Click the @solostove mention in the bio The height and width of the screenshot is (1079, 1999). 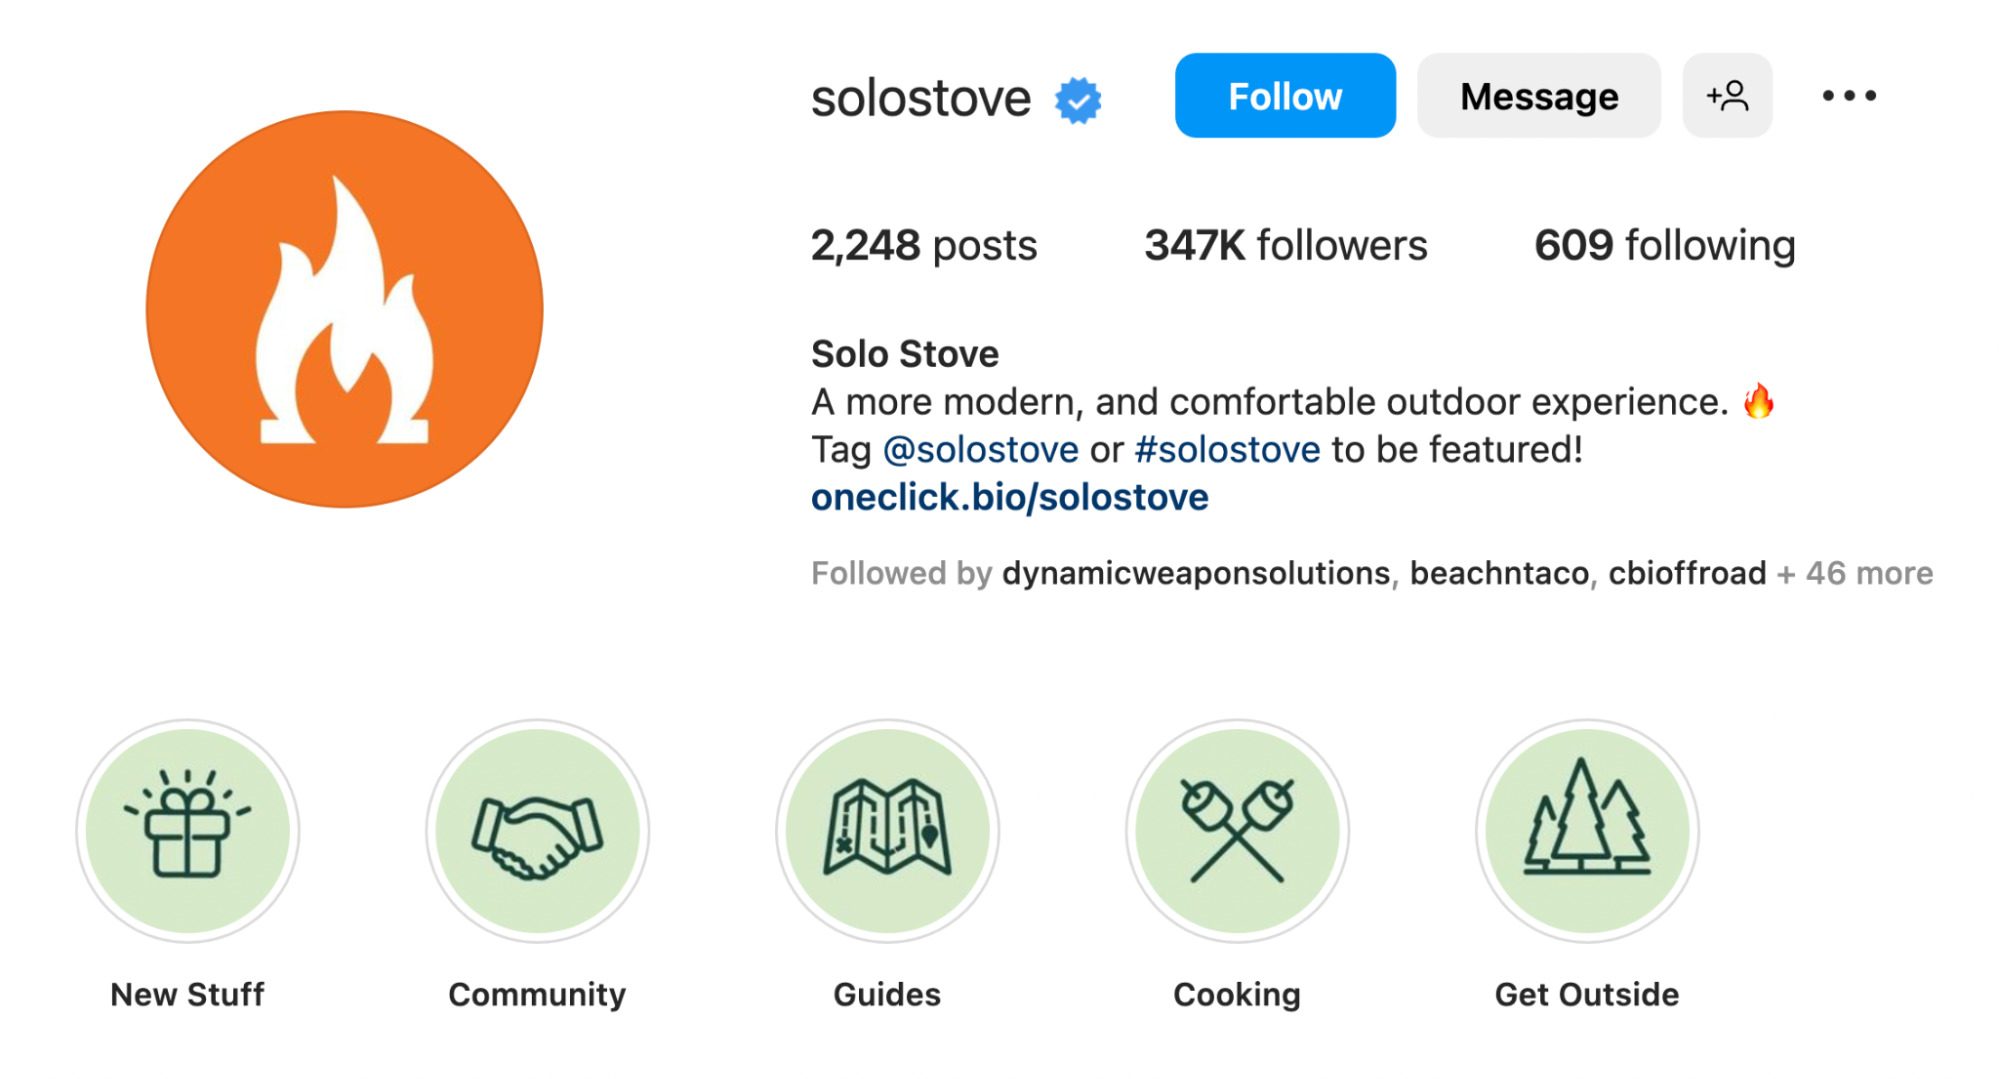pos(981,449)
